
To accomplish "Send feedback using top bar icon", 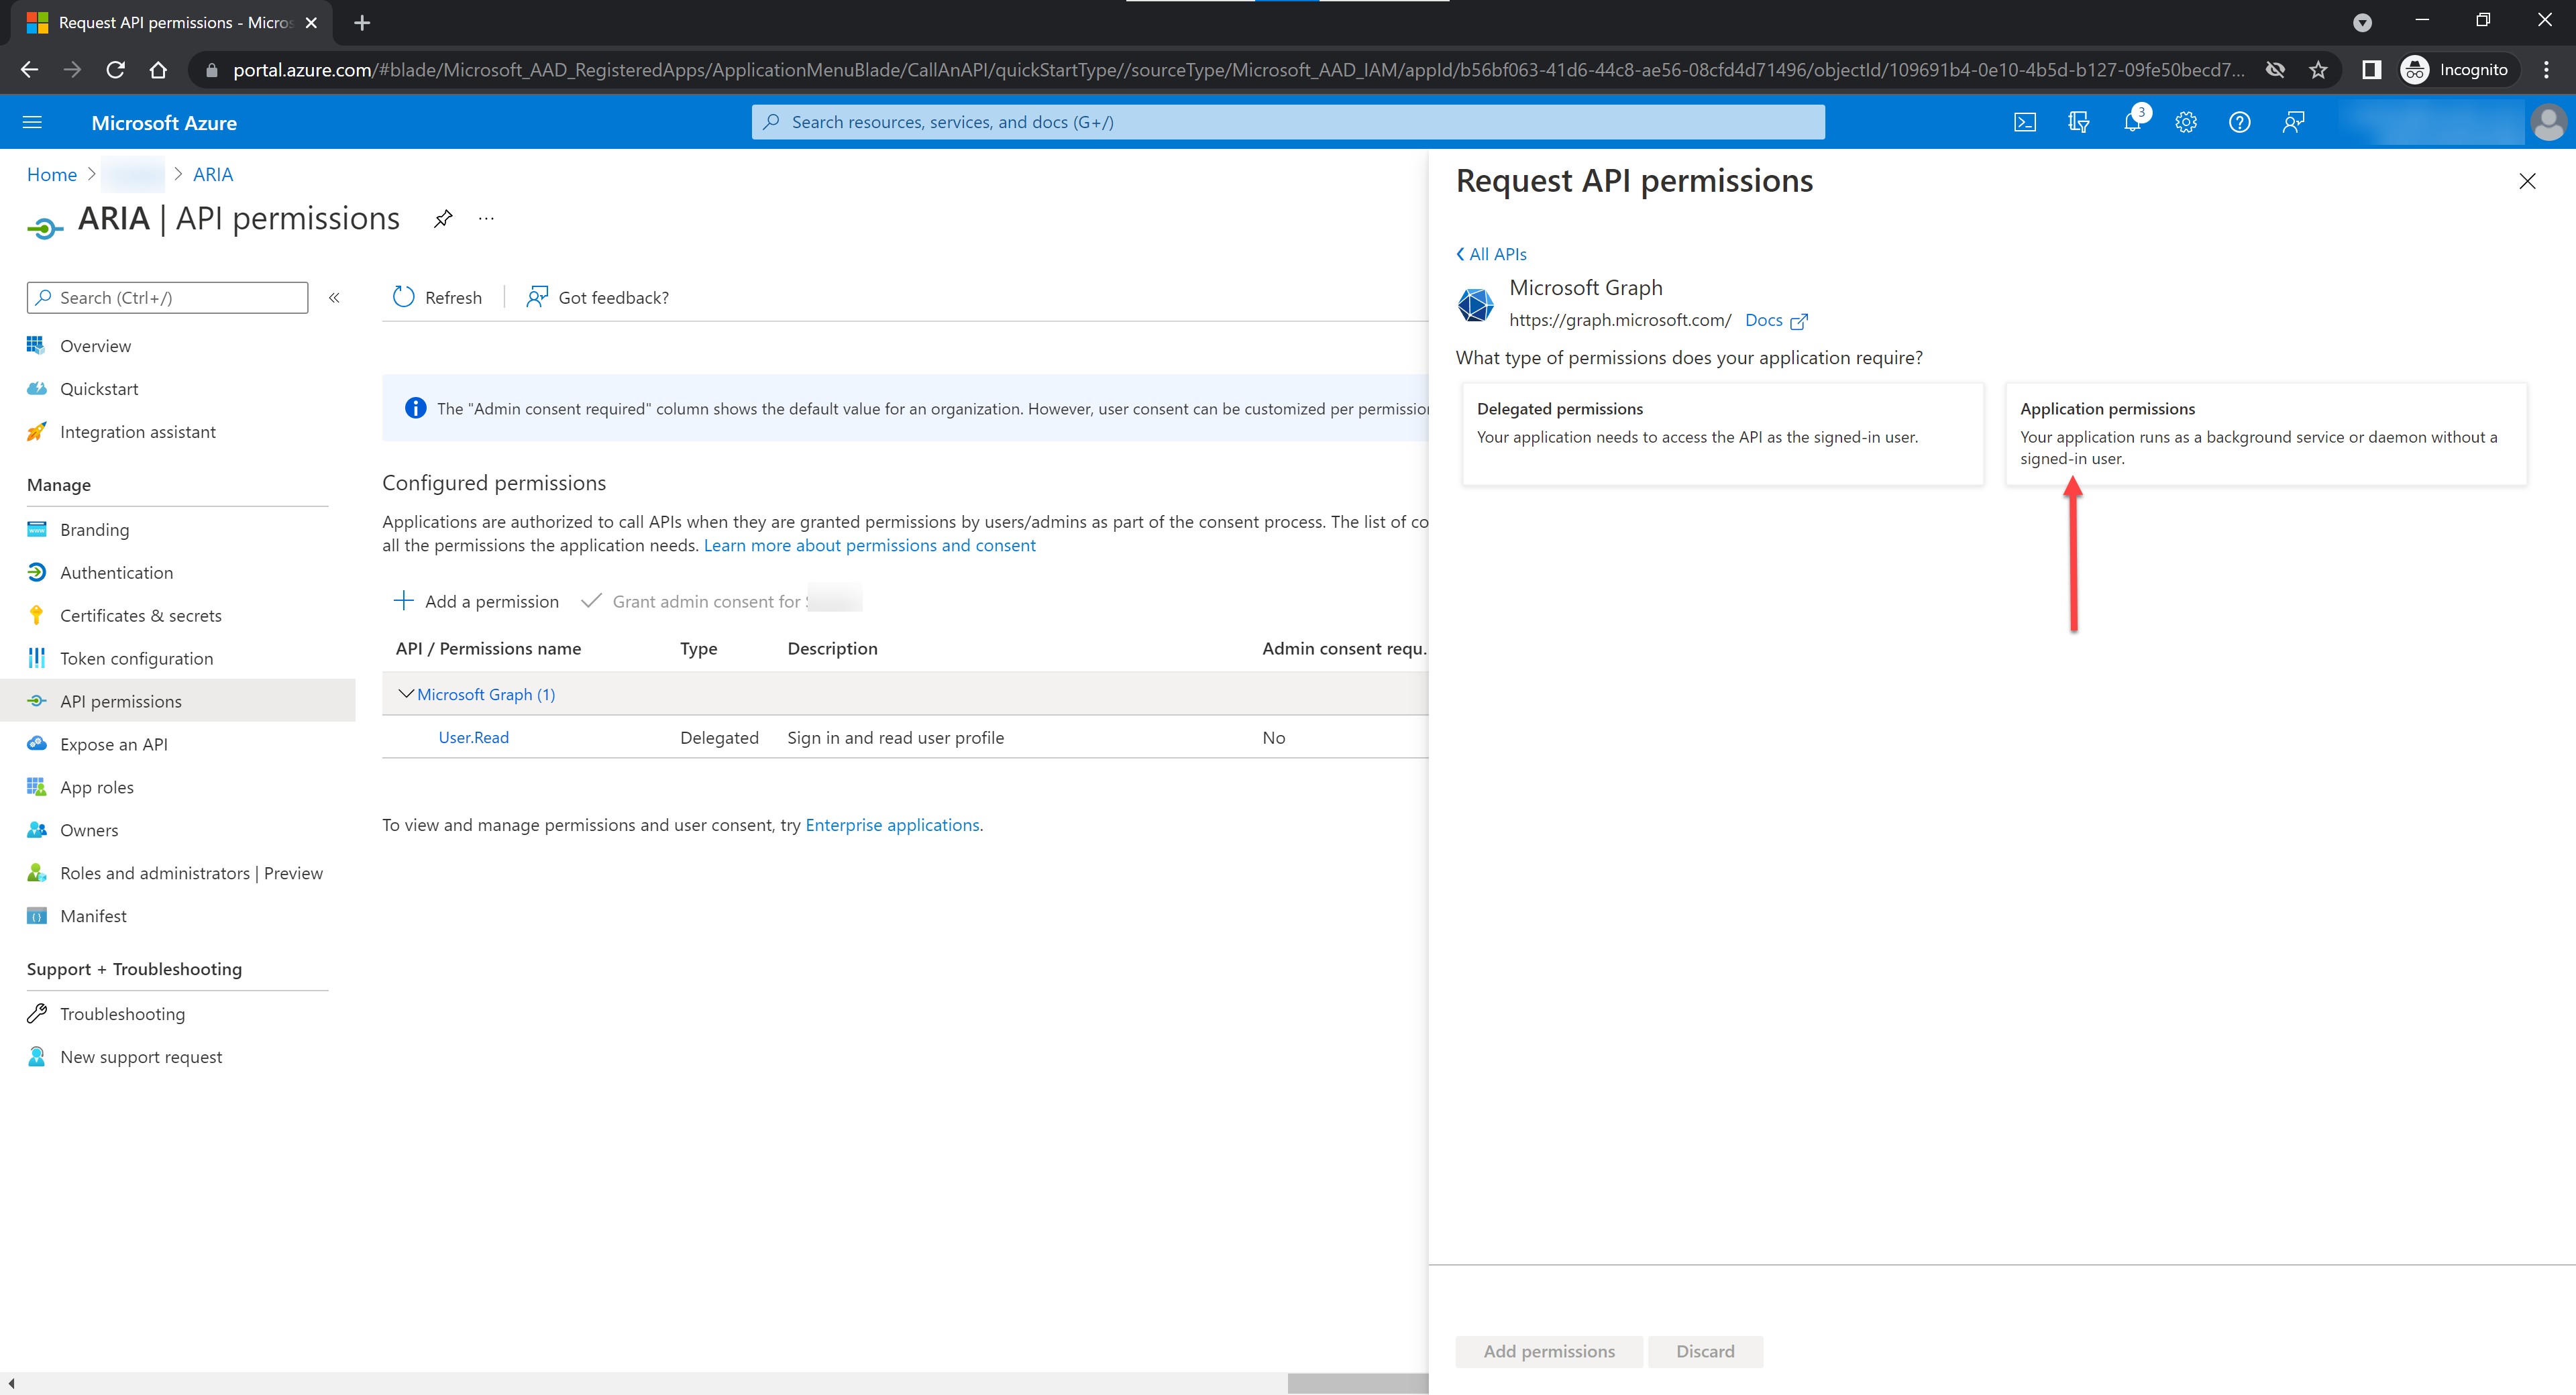I will pyautogui.click(x=2294, y=122).
